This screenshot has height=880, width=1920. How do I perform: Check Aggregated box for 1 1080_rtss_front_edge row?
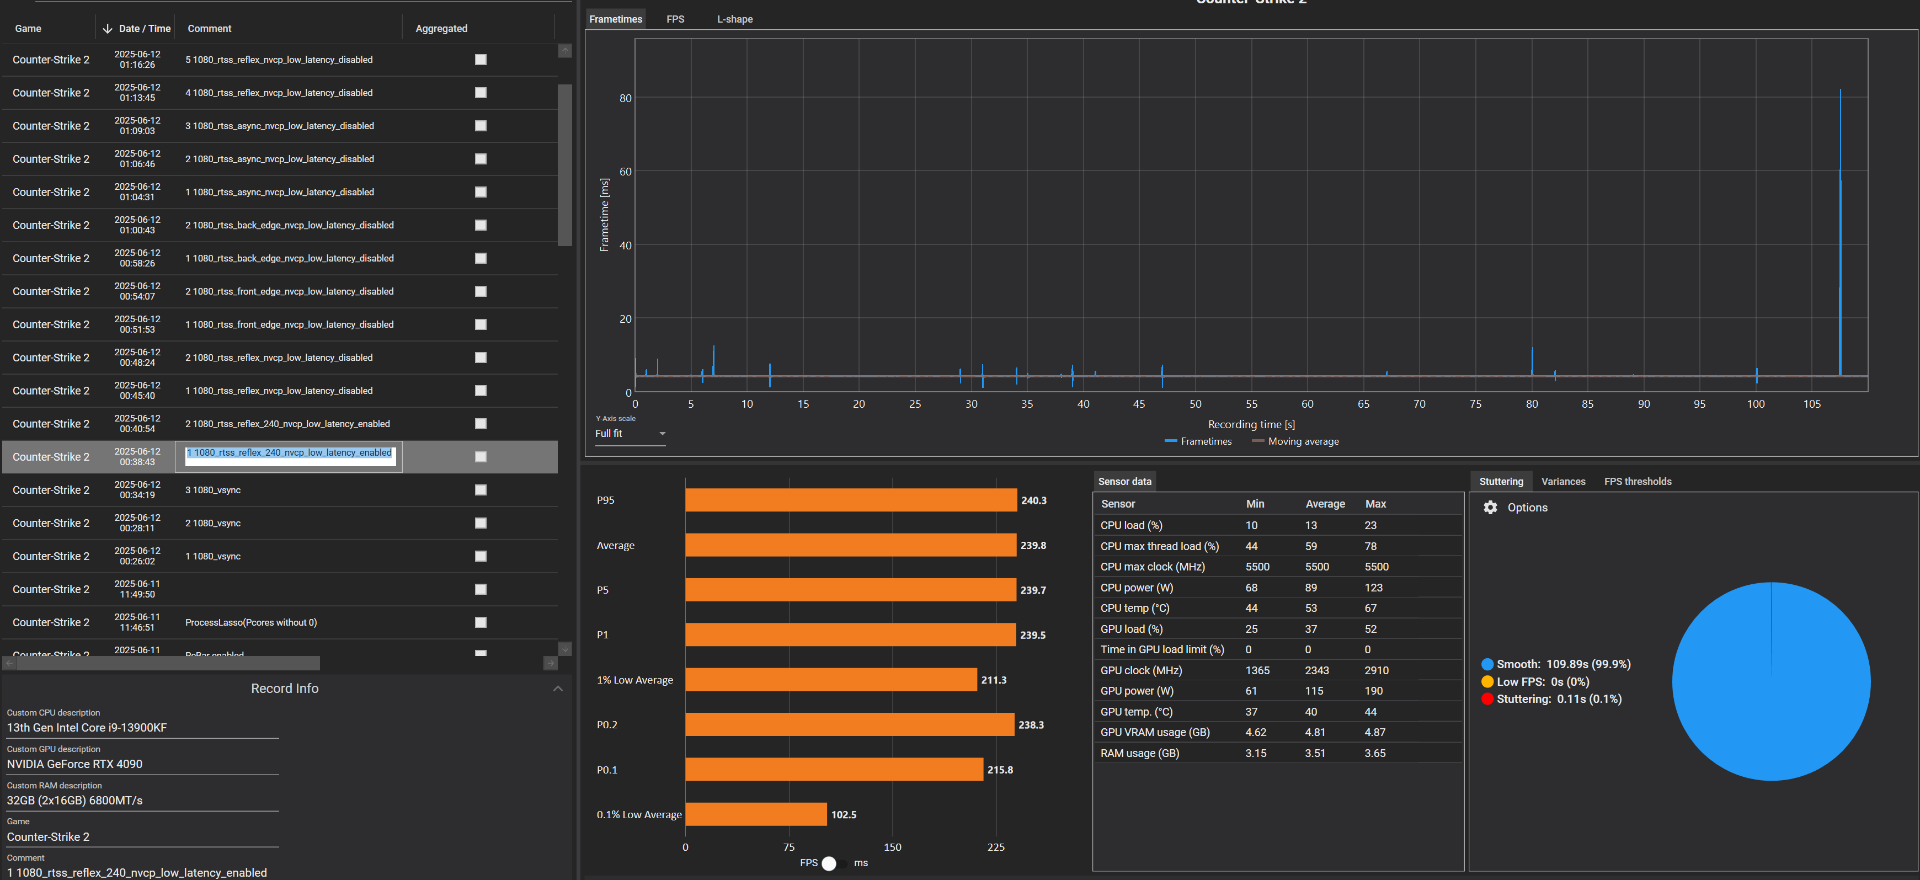[x=481, y=325]
